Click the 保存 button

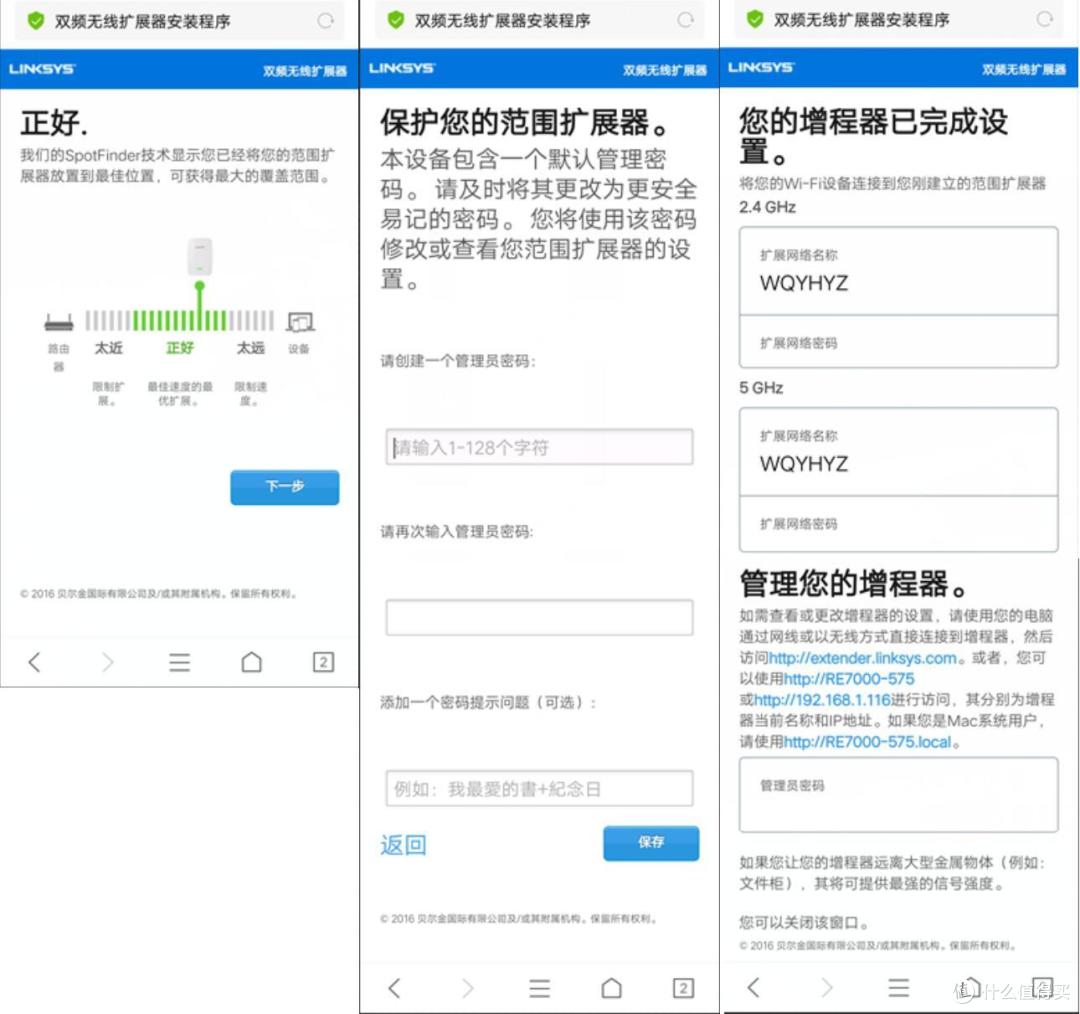click(x=651, y=843)
